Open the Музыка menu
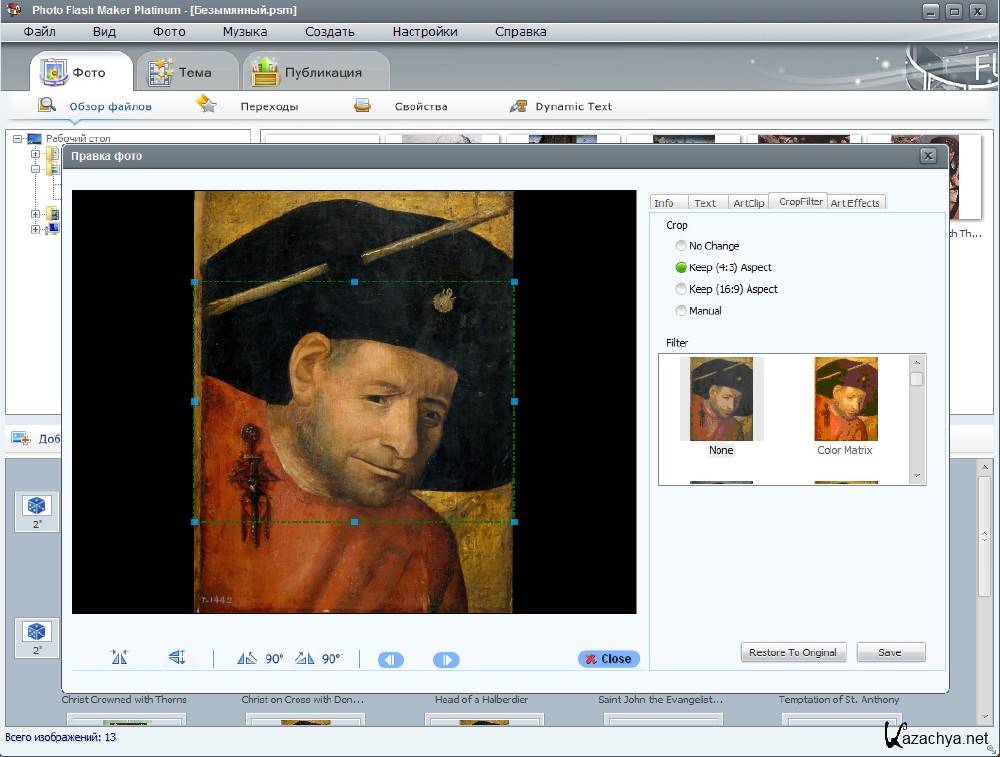Image resolution: width=1000 pixels, height=757 pixels. click(245, 31)
